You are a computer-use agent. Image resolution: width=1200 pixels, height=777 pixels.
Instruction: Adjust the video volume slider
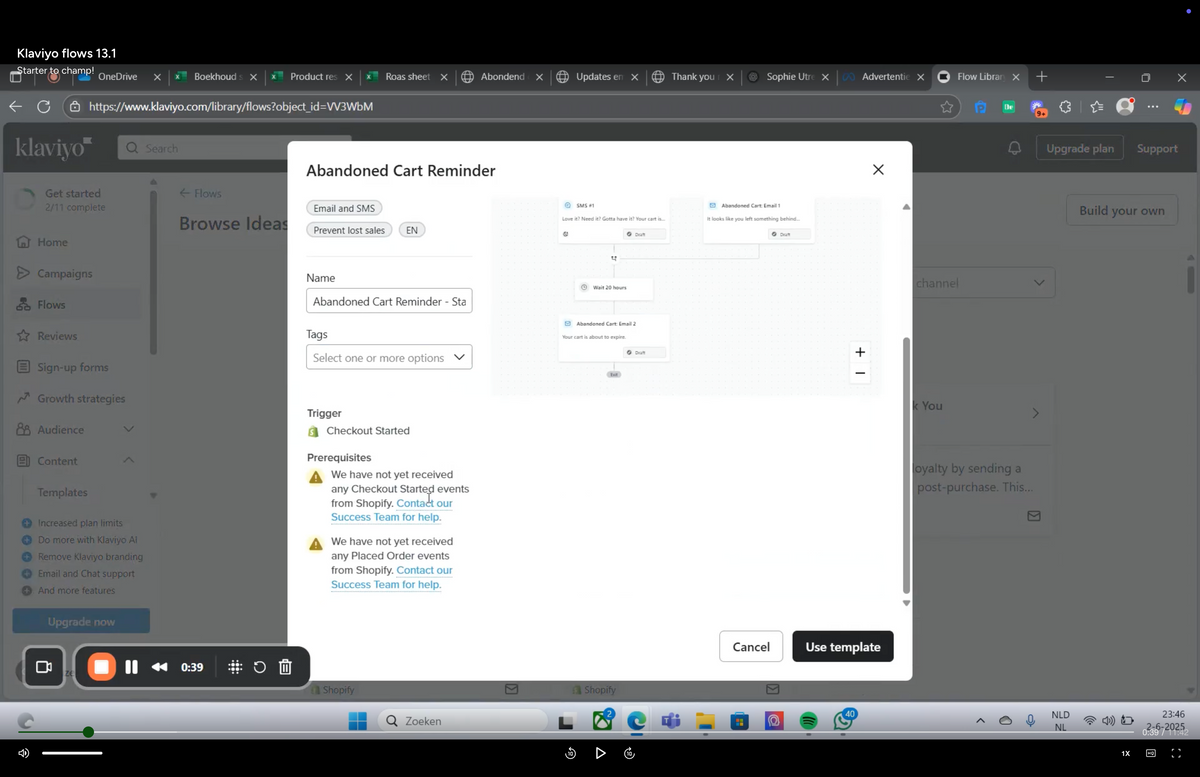click(x=72, y=753)
